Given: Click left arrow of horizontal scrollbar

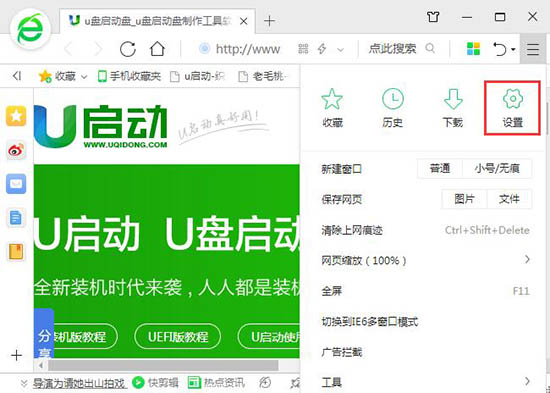Looking at the screenshot, I should [x=41, y=365].
